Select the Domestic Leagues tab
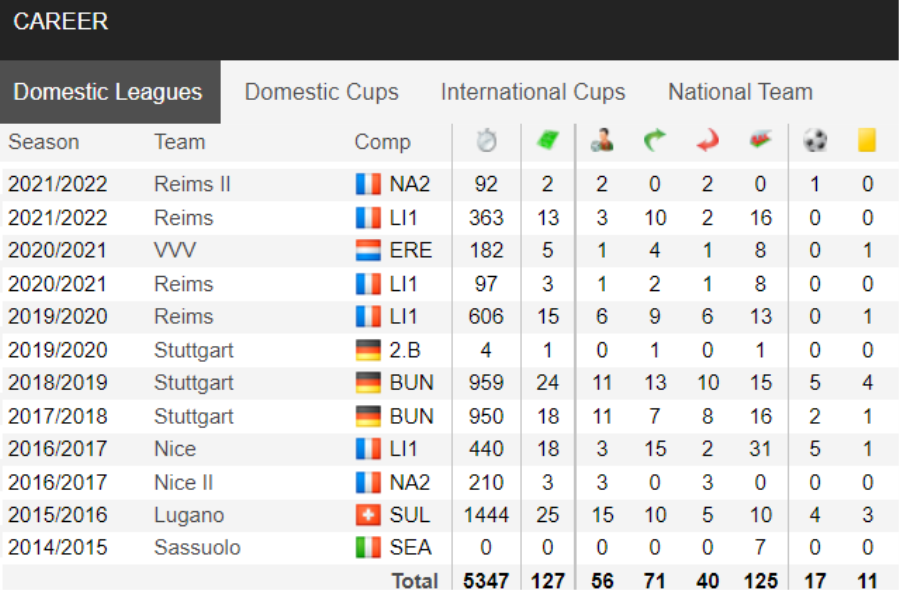The width and height of the screenshot is (899, 590). (x=108, y=92)
